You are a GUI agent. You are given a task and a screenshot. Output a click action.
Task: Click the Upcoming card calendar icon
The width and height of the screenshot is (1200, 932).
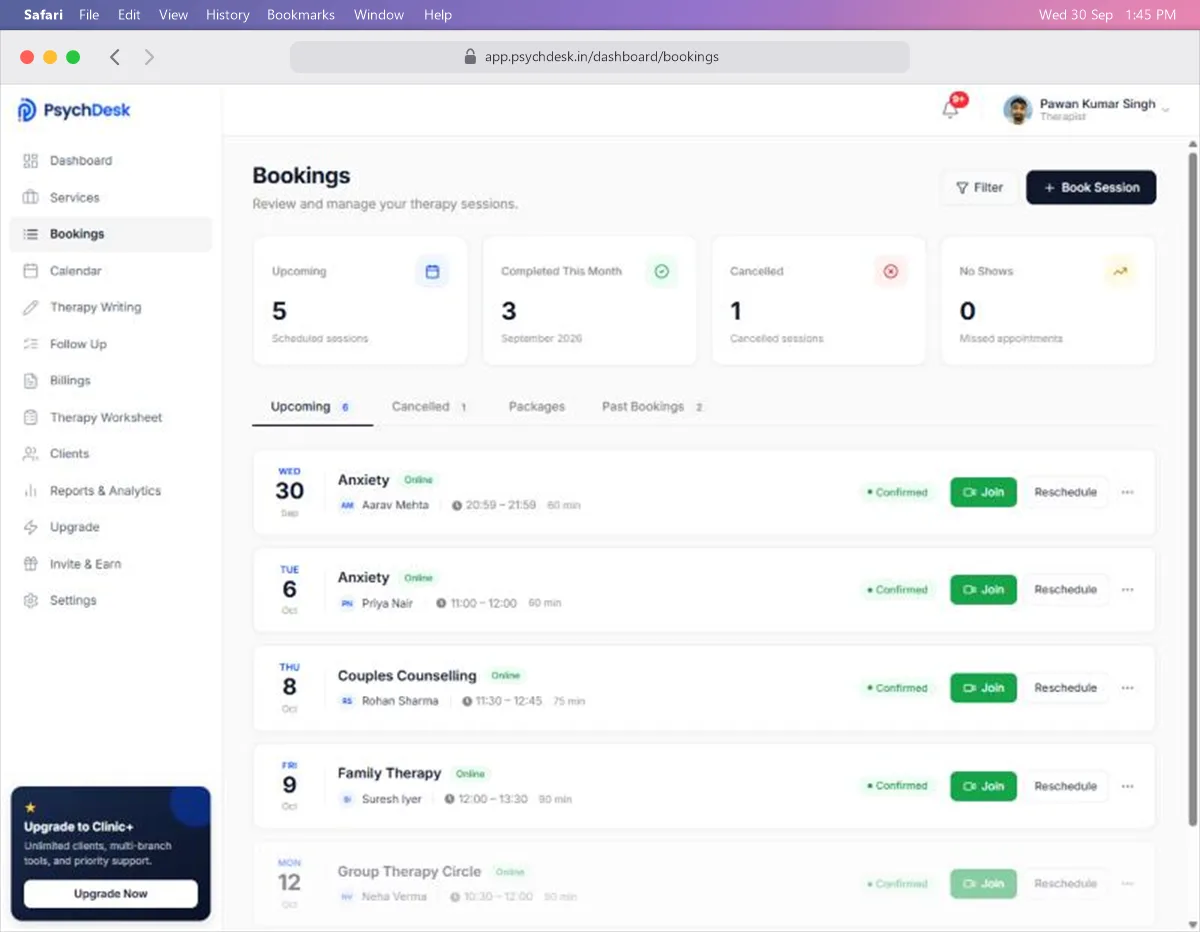click(x=433, y=271)
